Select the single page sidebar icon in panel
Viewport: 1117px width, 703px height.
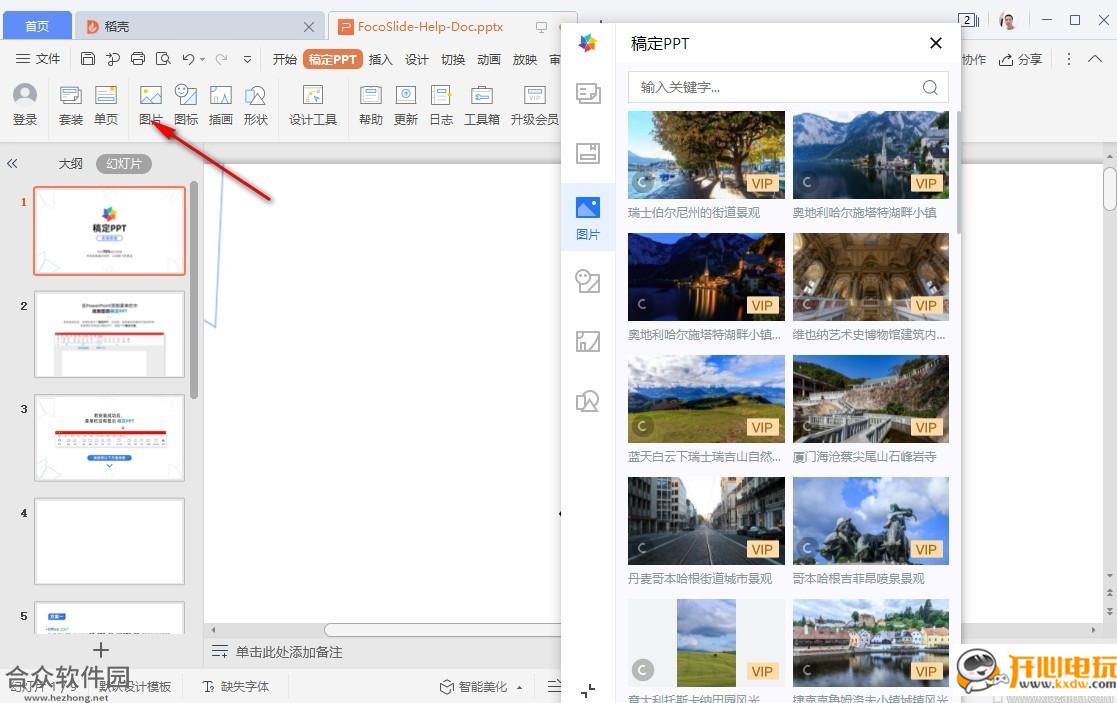588,153
